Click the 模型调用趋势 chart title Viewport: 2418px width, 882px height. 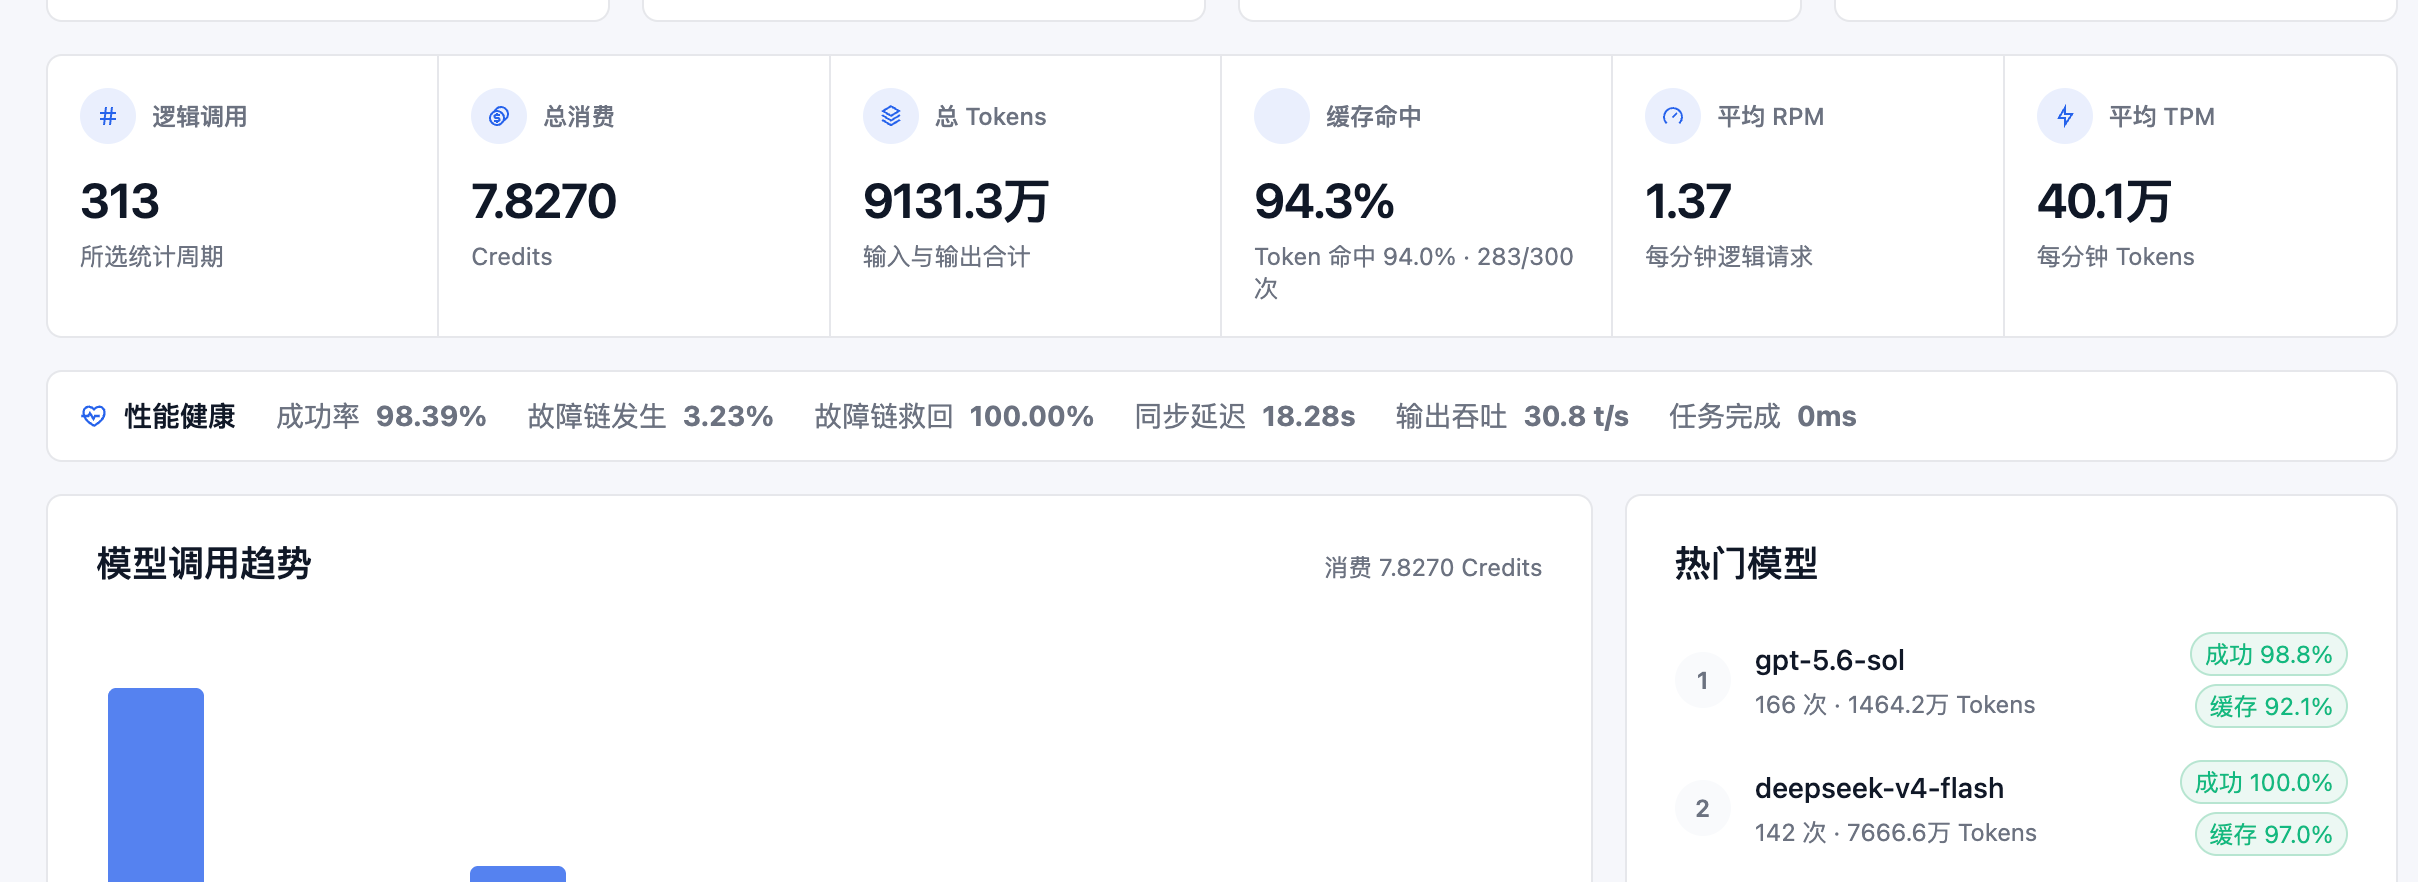point(204,564)
